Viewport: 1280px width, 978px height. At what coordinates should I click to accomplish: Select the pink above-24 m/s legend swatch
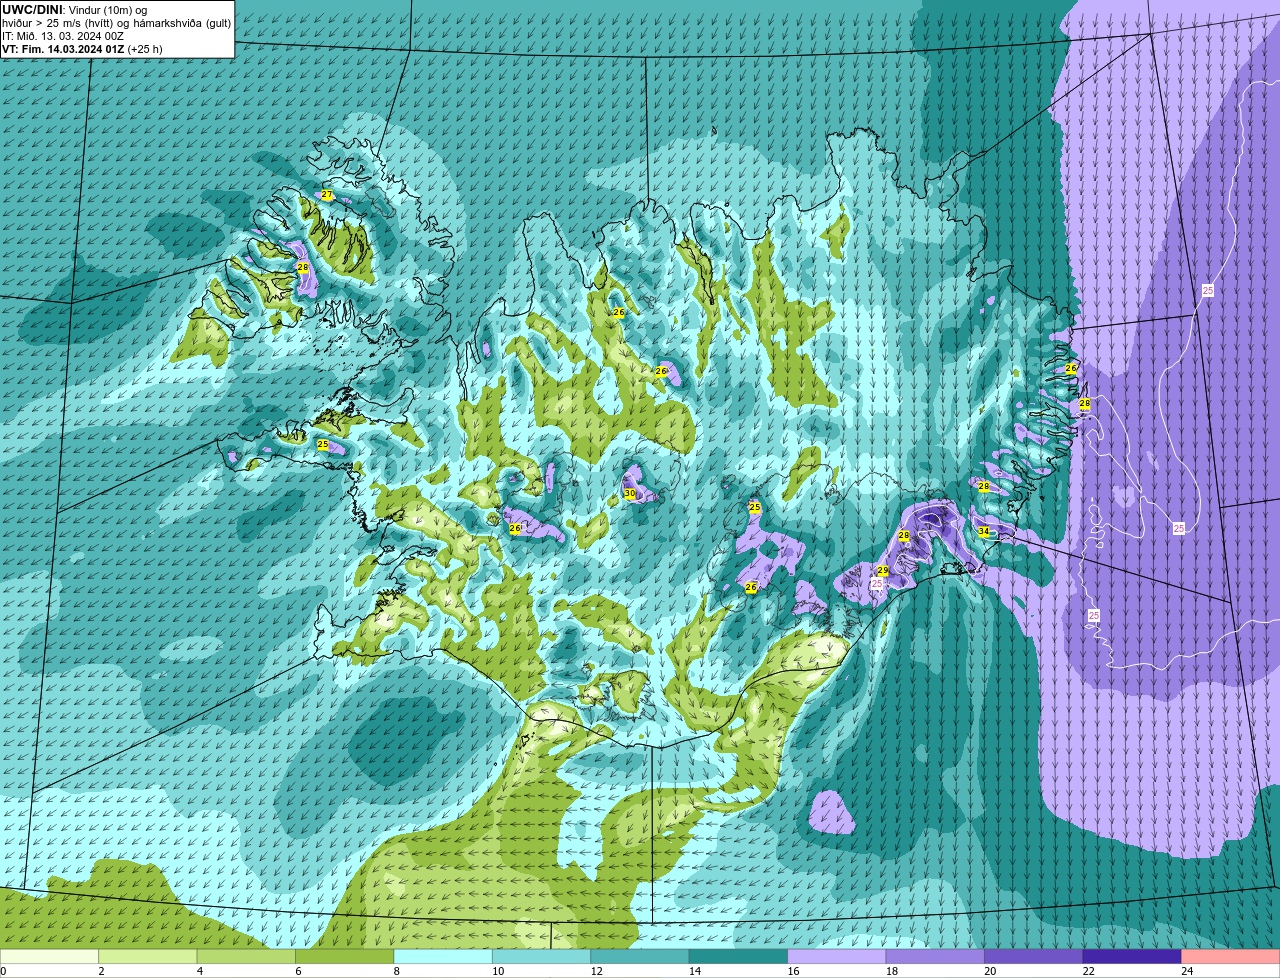point(1231,956)
